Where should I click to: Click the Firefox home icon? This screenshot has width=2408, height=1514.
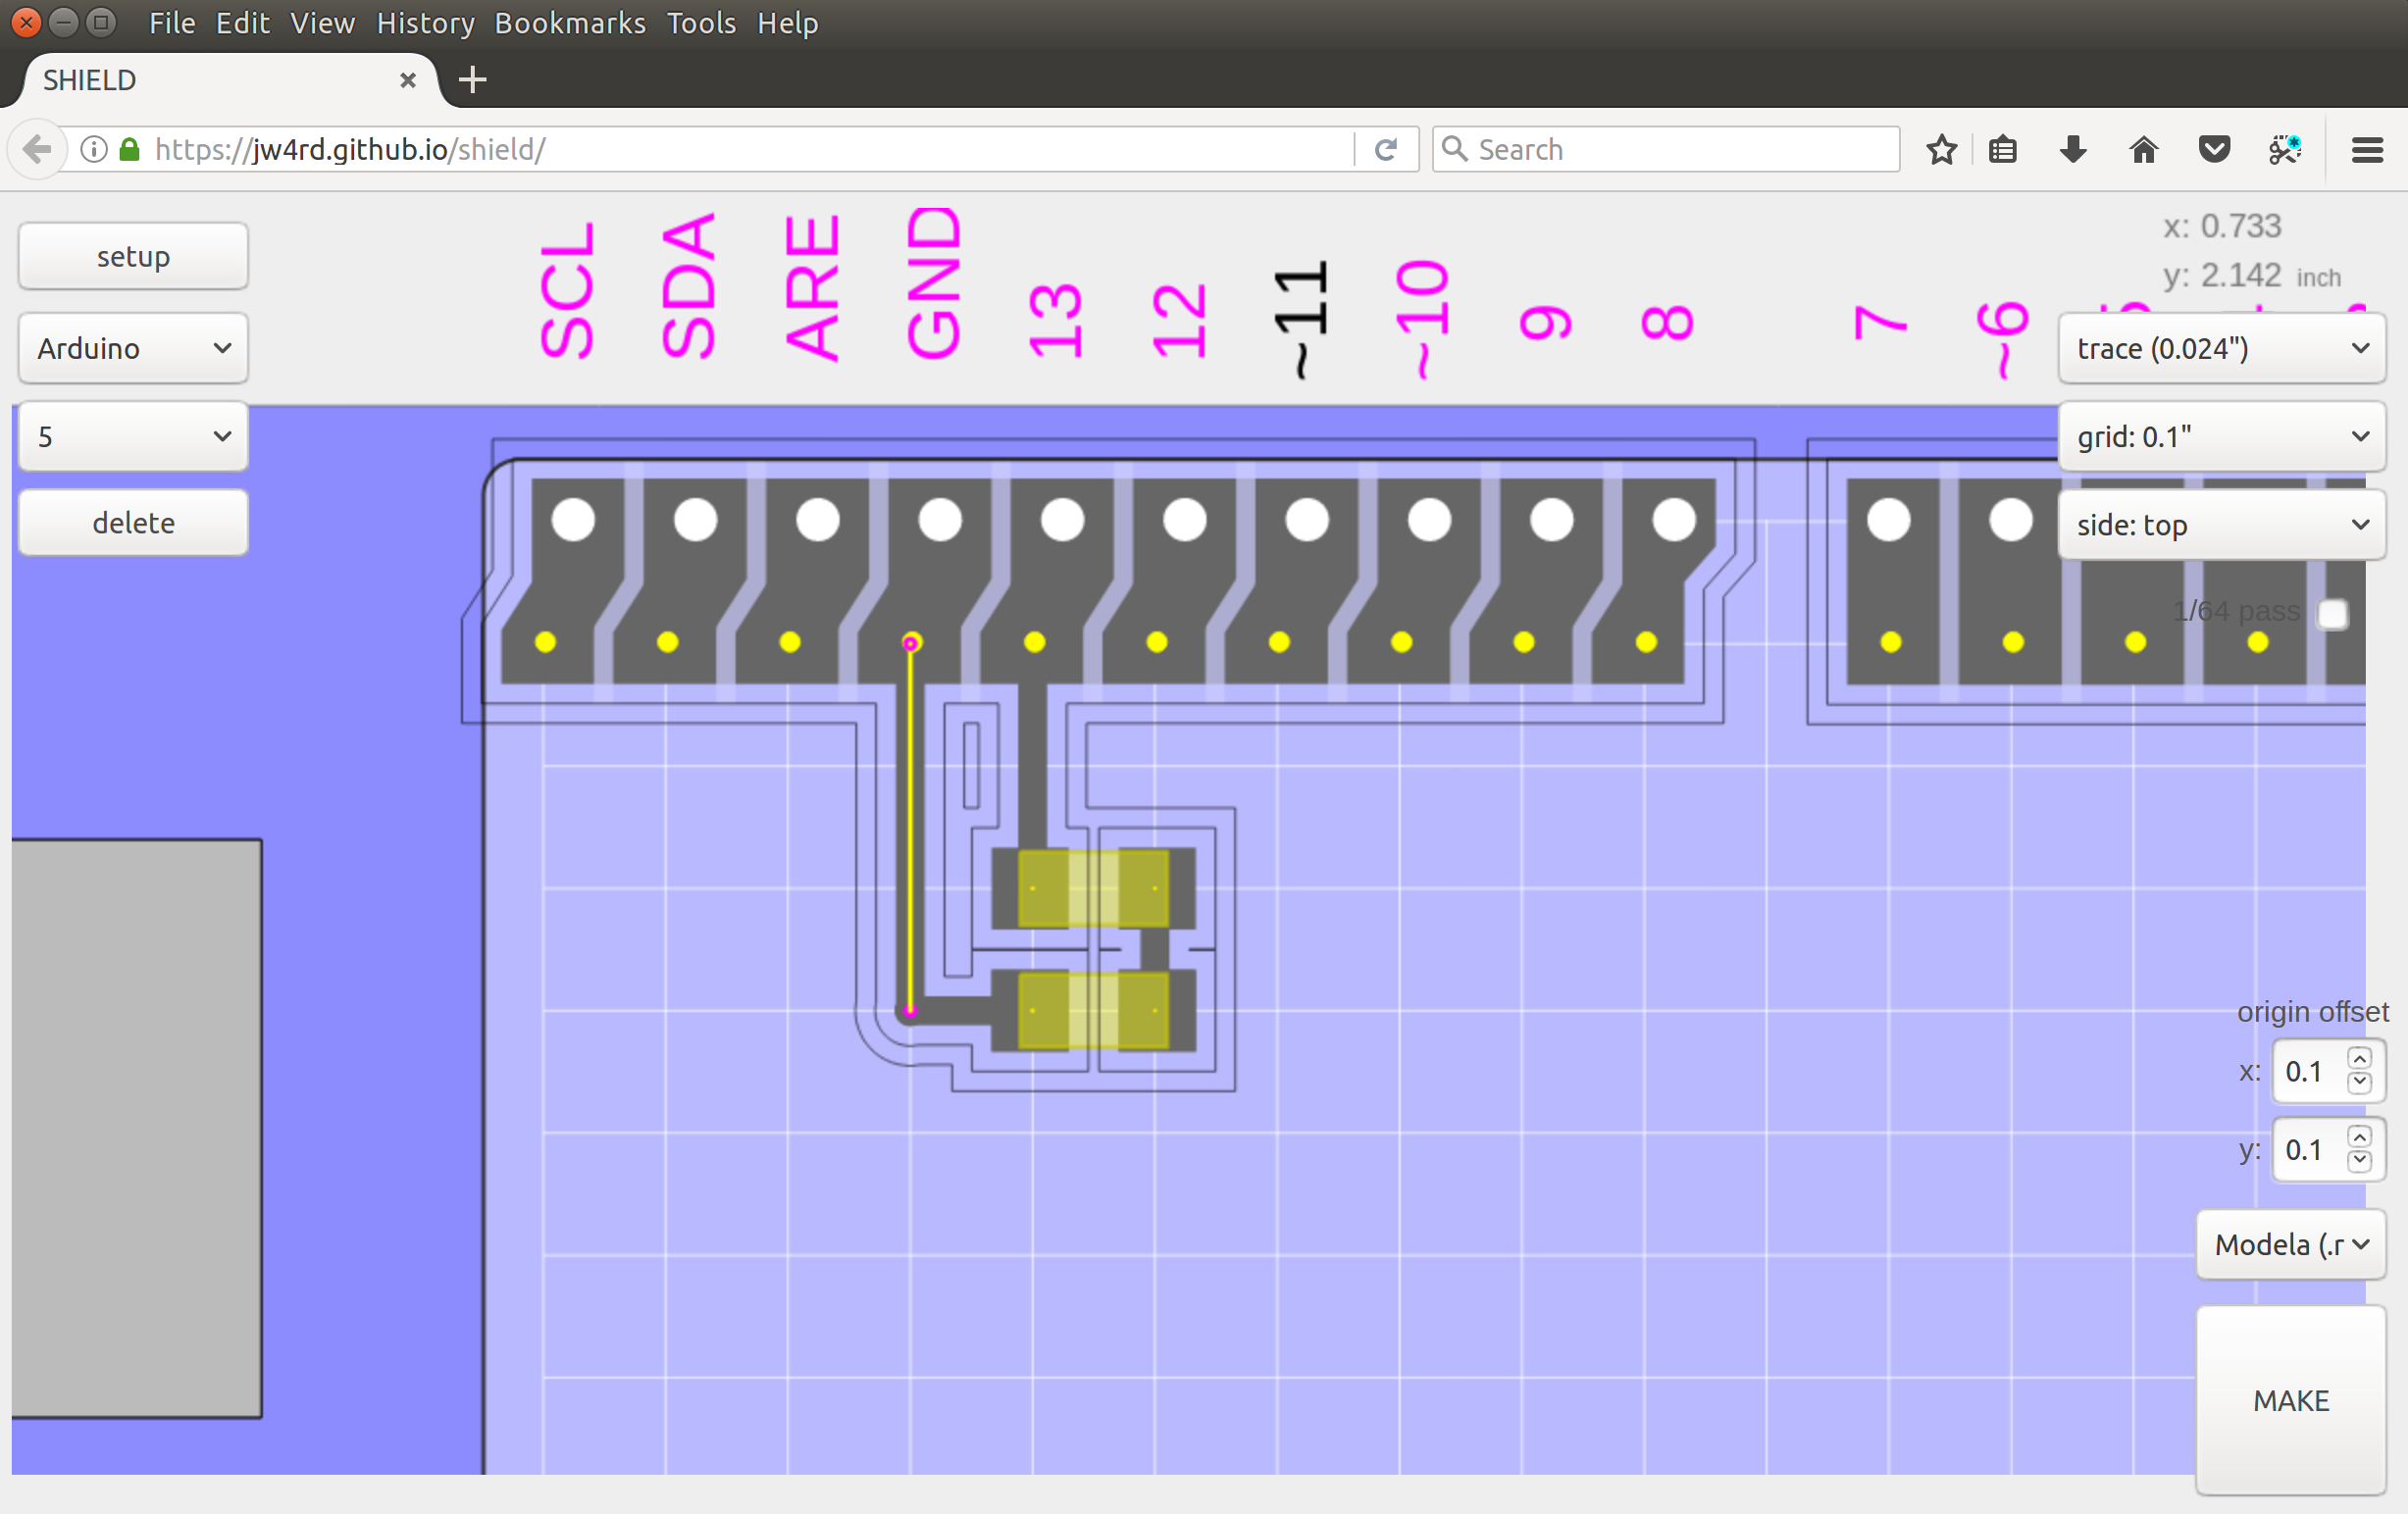point(2143,150)
